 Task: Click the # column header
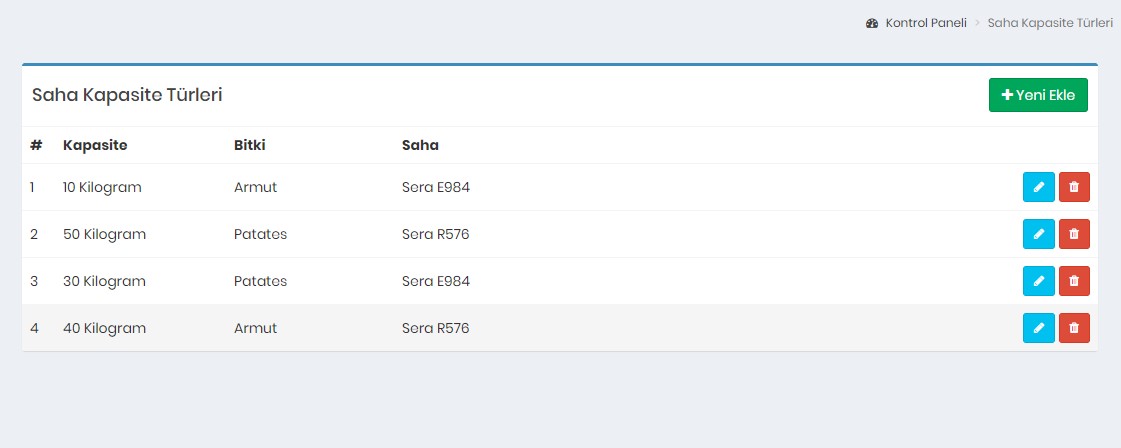pyautogui.click(x=36, y=145)
